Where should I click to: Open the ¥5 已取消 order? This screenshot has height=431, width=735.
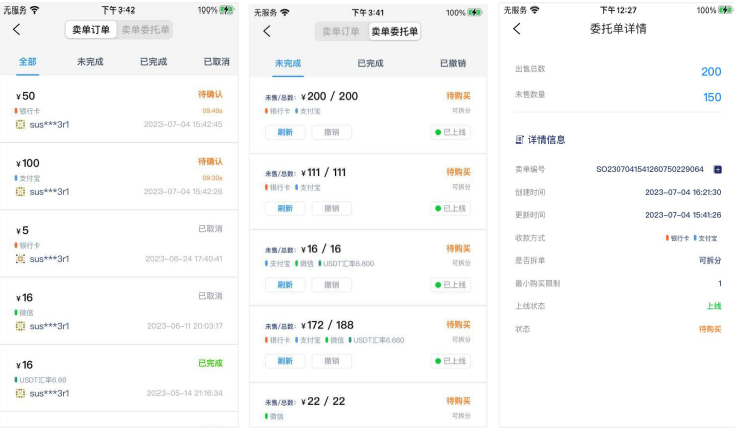click(119, 244)
